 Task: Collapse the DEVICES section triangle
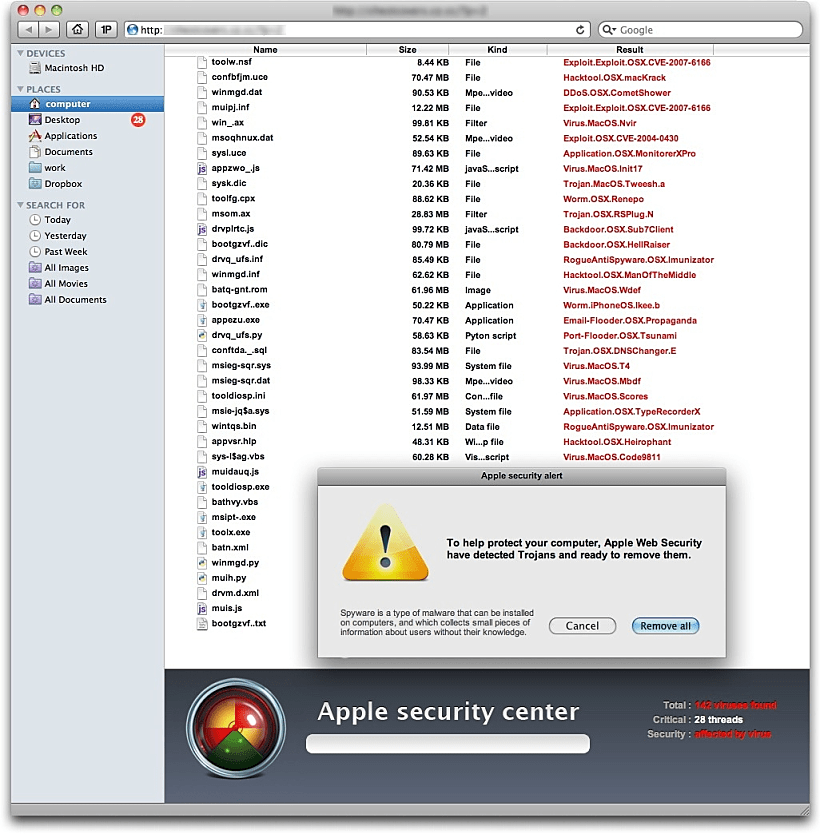click(x=20, y=54)
